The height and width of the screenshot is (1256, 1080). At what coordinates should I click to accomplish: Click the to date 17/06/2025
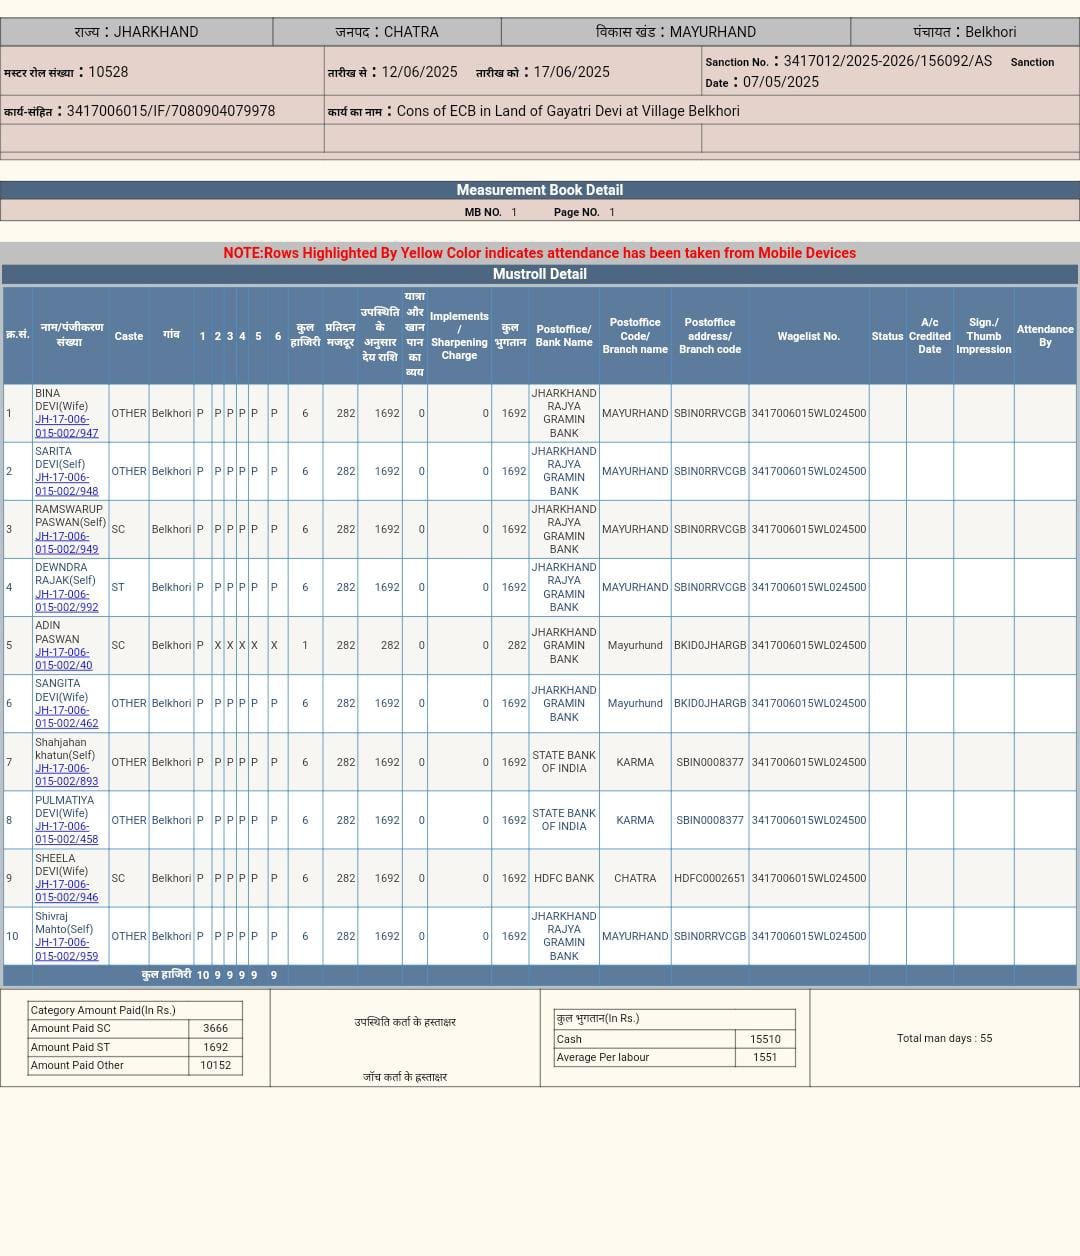pyautogui.click(x=571, y=72)
